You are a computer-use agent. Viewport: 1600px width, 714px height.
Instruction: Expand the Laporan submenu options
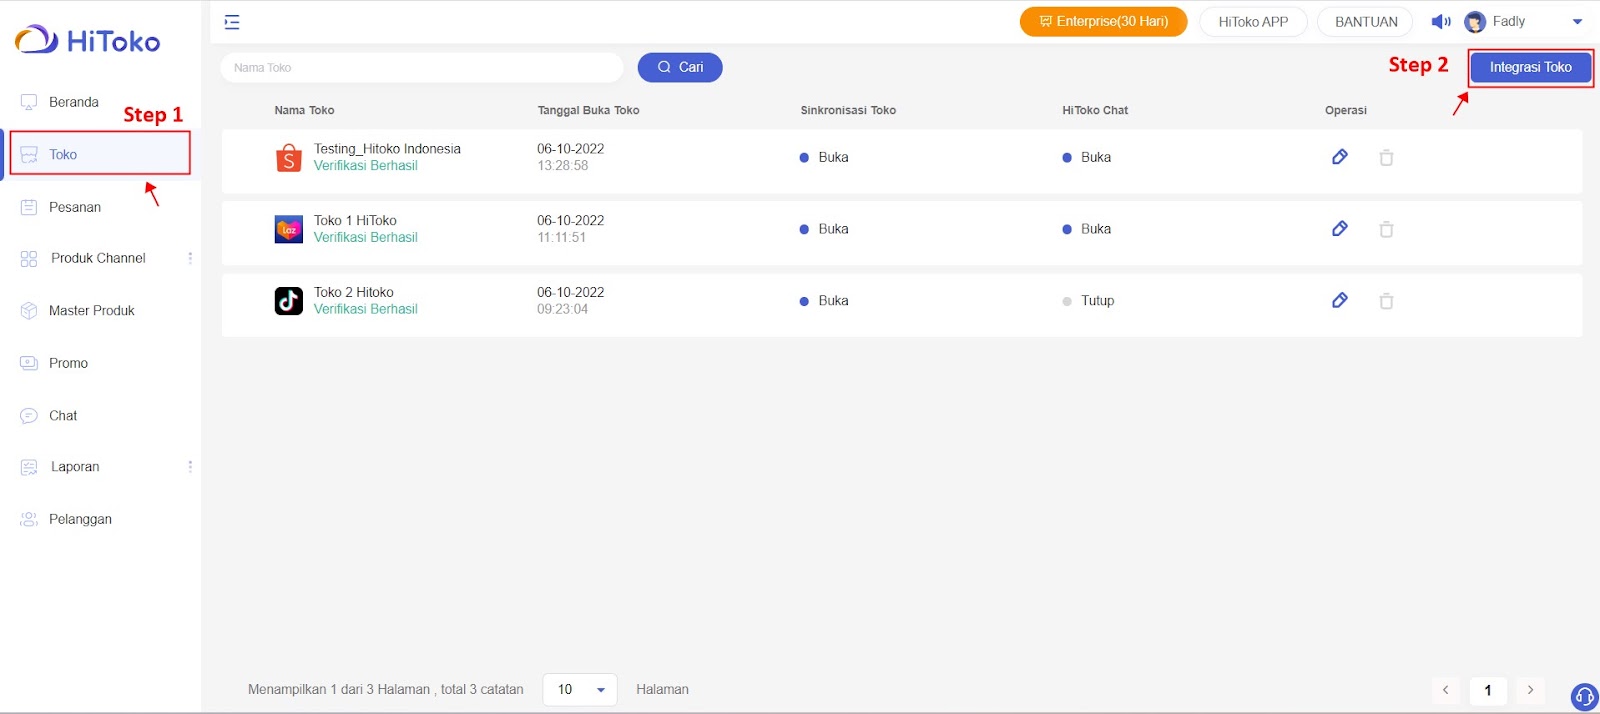(x=190, y=467)
